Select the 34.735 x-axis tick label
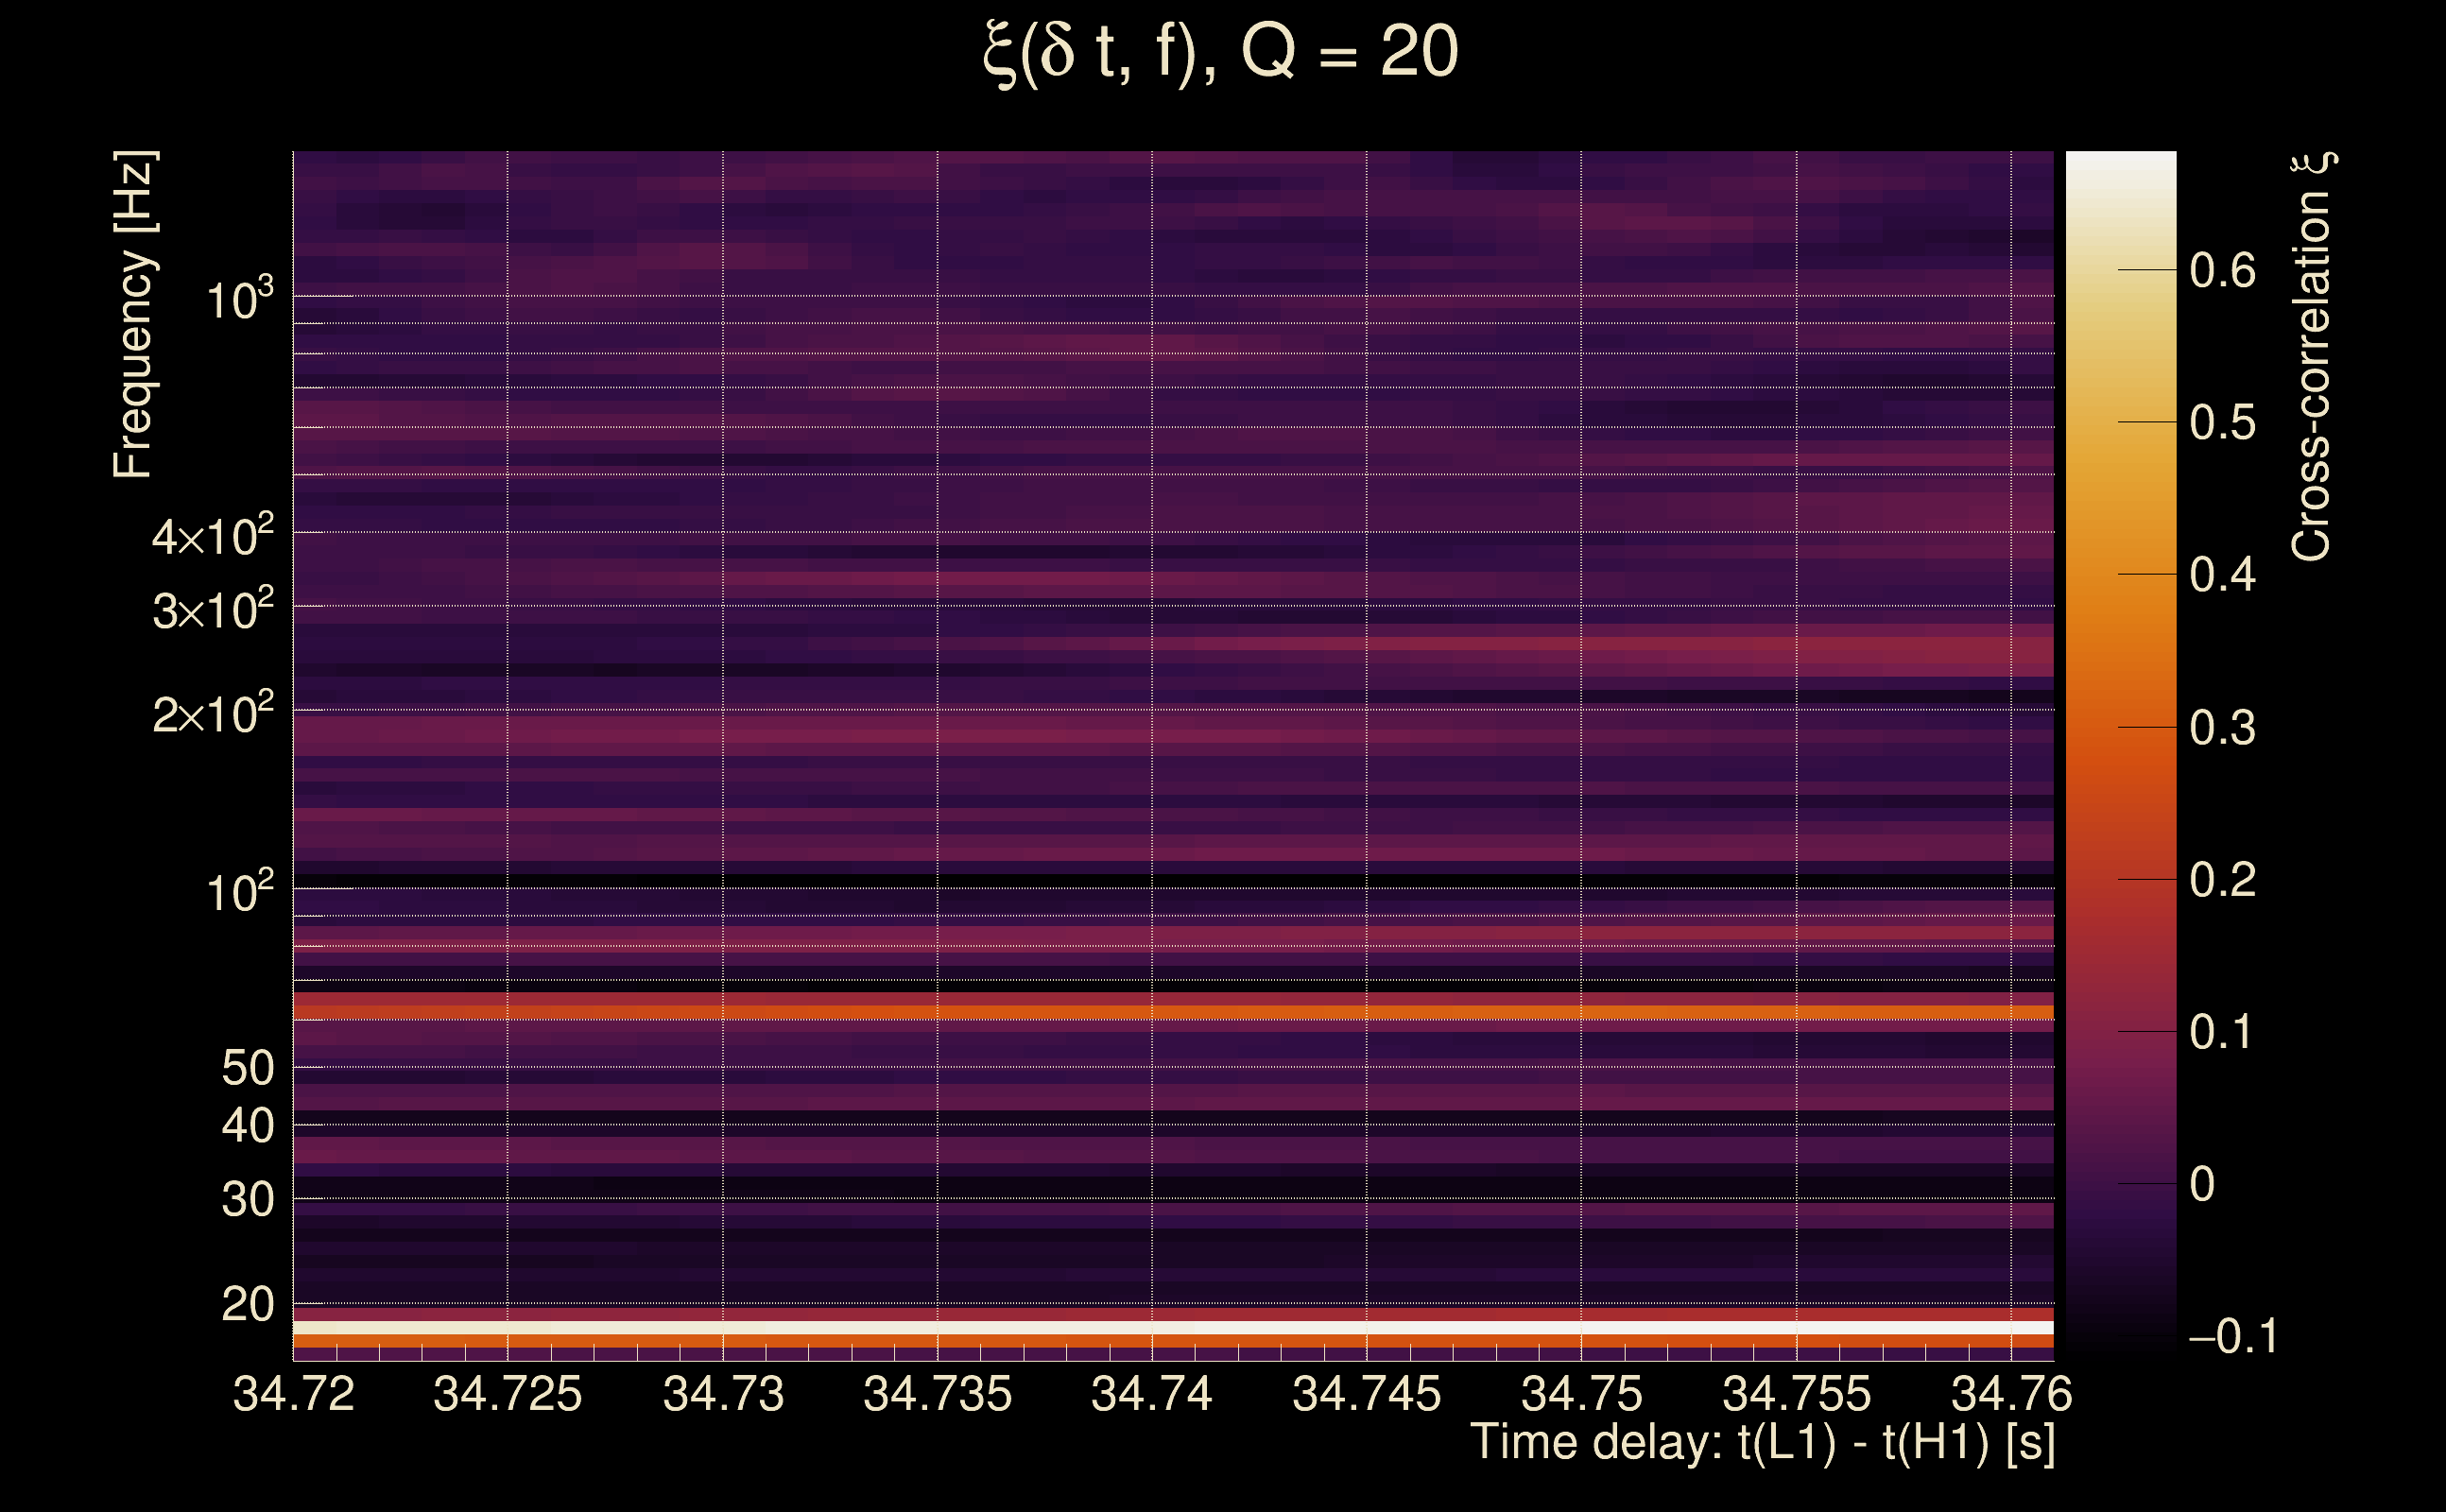The height and width of the screenshot is (1512, 2446). [937, 1394]
